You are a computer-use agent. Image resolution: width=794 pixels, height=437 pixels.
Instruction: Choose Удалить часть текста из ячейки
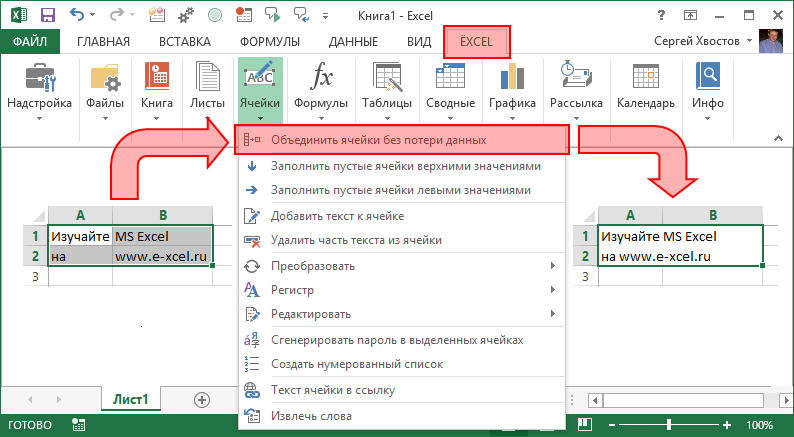coord(402,240)
